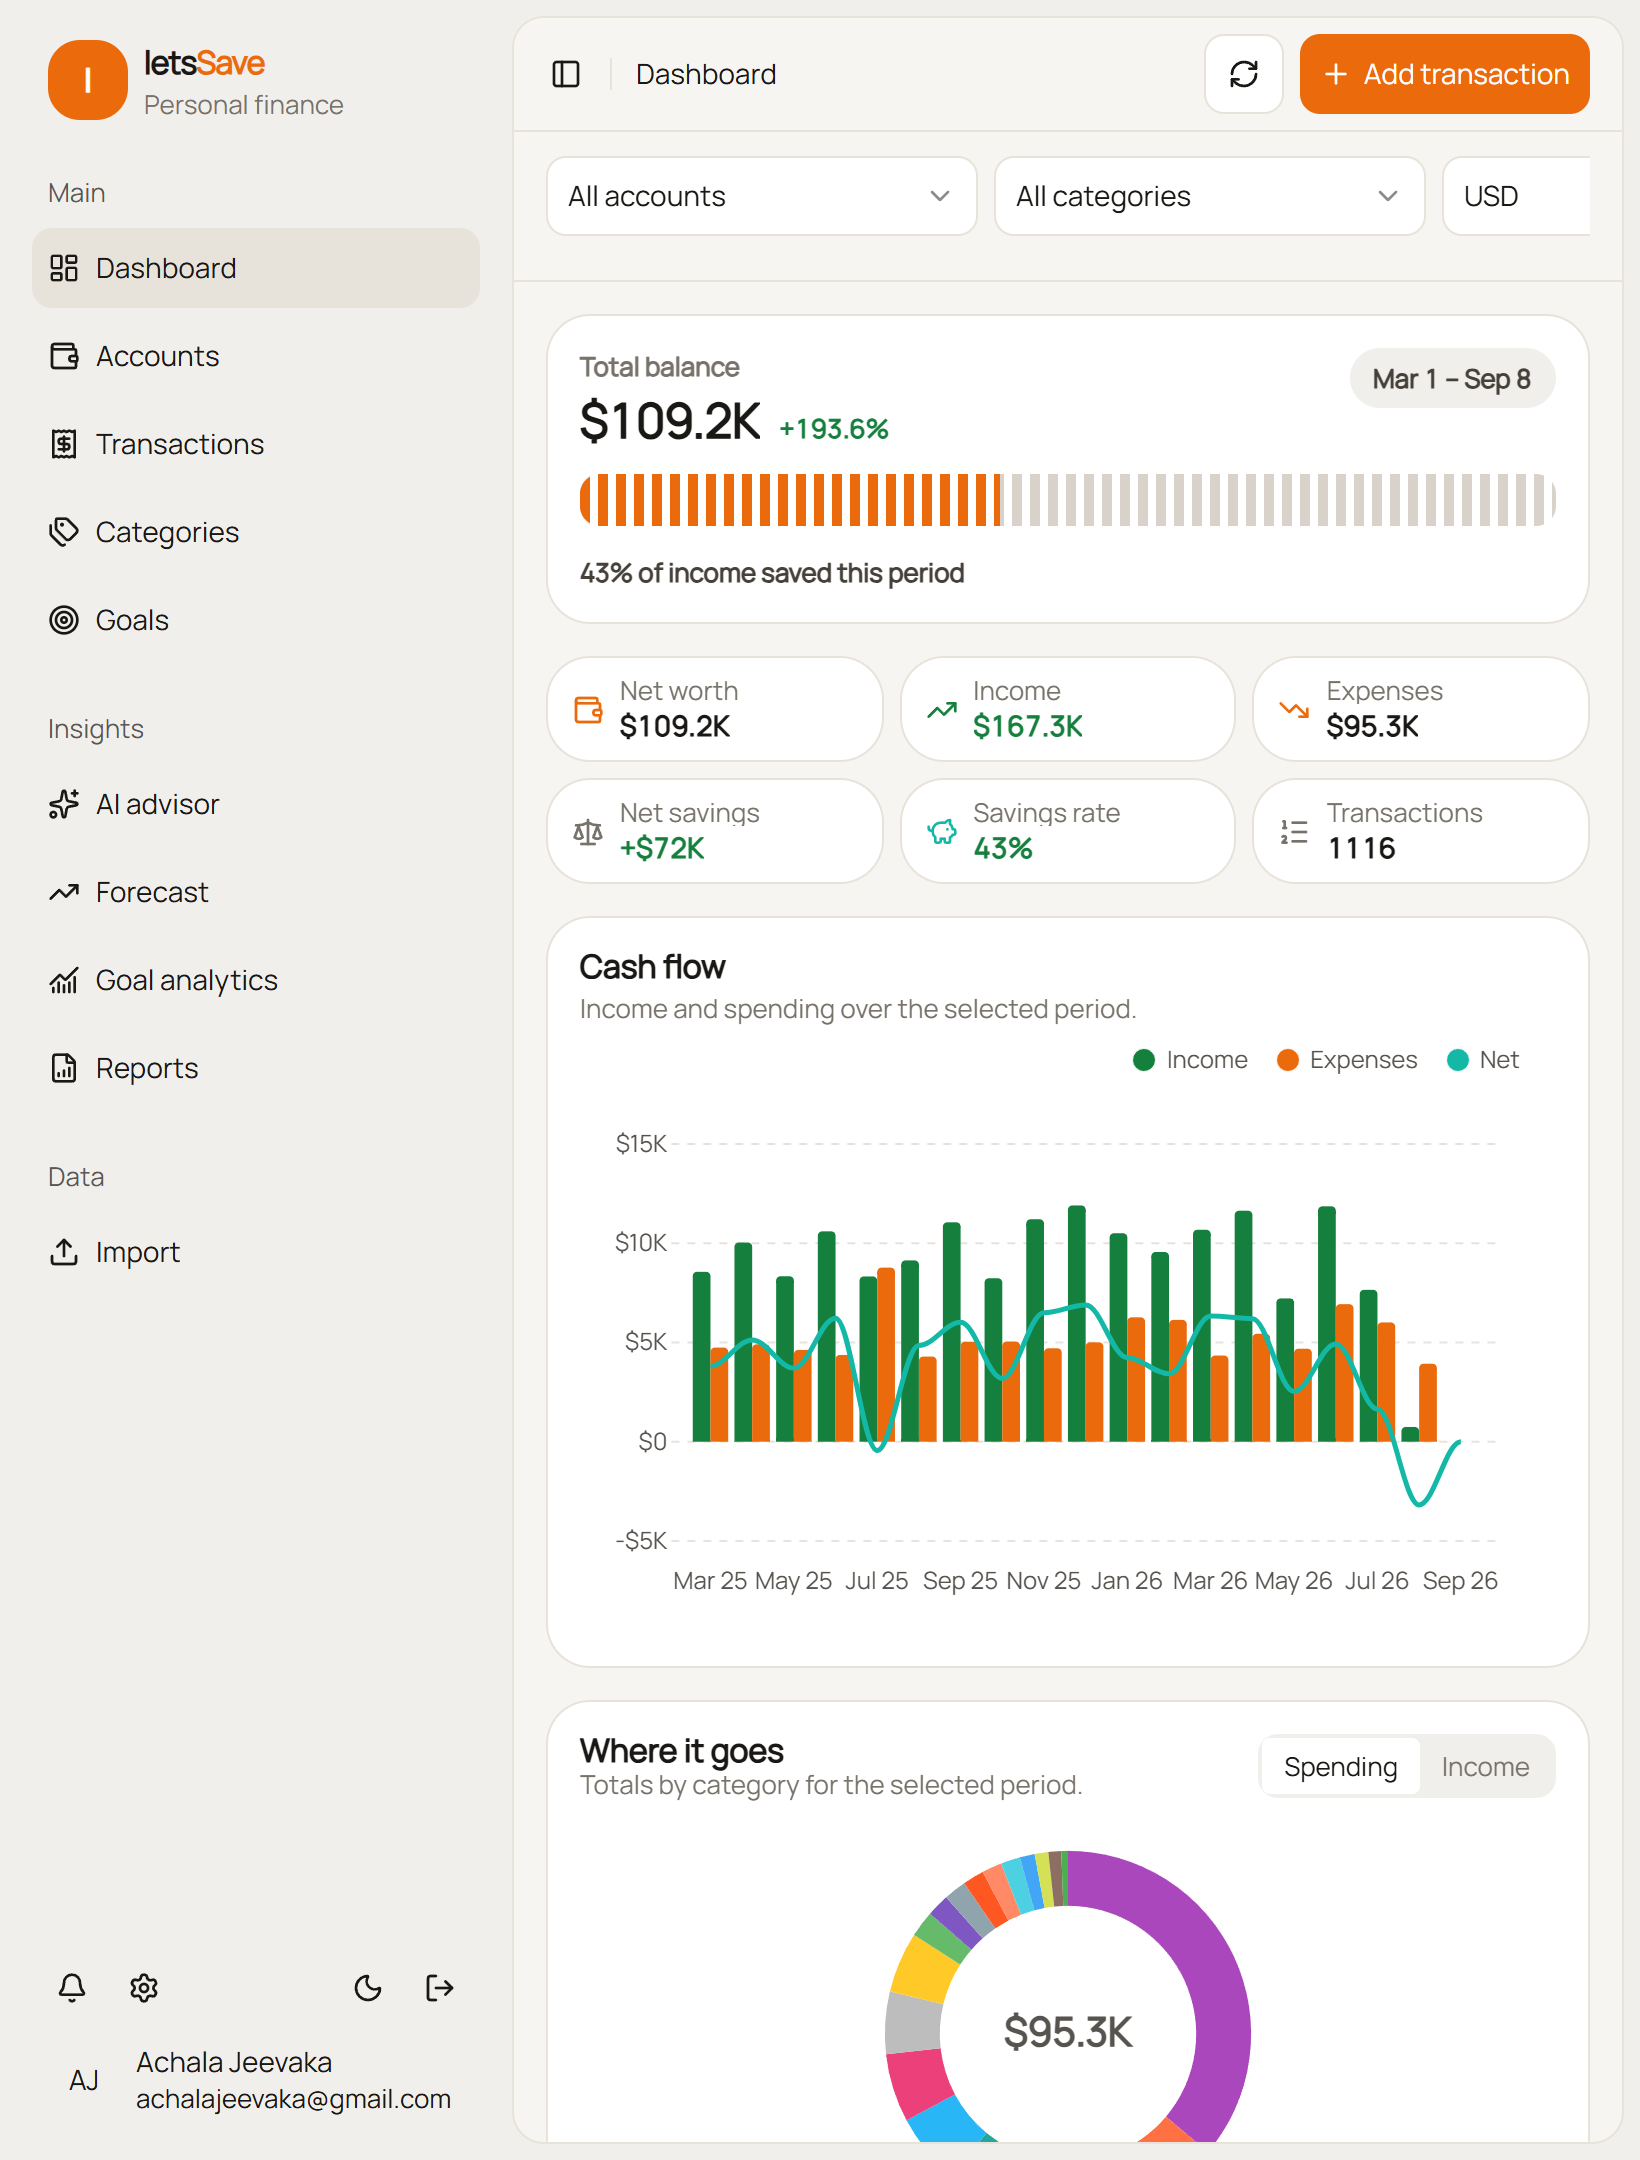Expand the All accounts dropdown
Viewport: 1640px width, 2160px height.
coord(762,196)
